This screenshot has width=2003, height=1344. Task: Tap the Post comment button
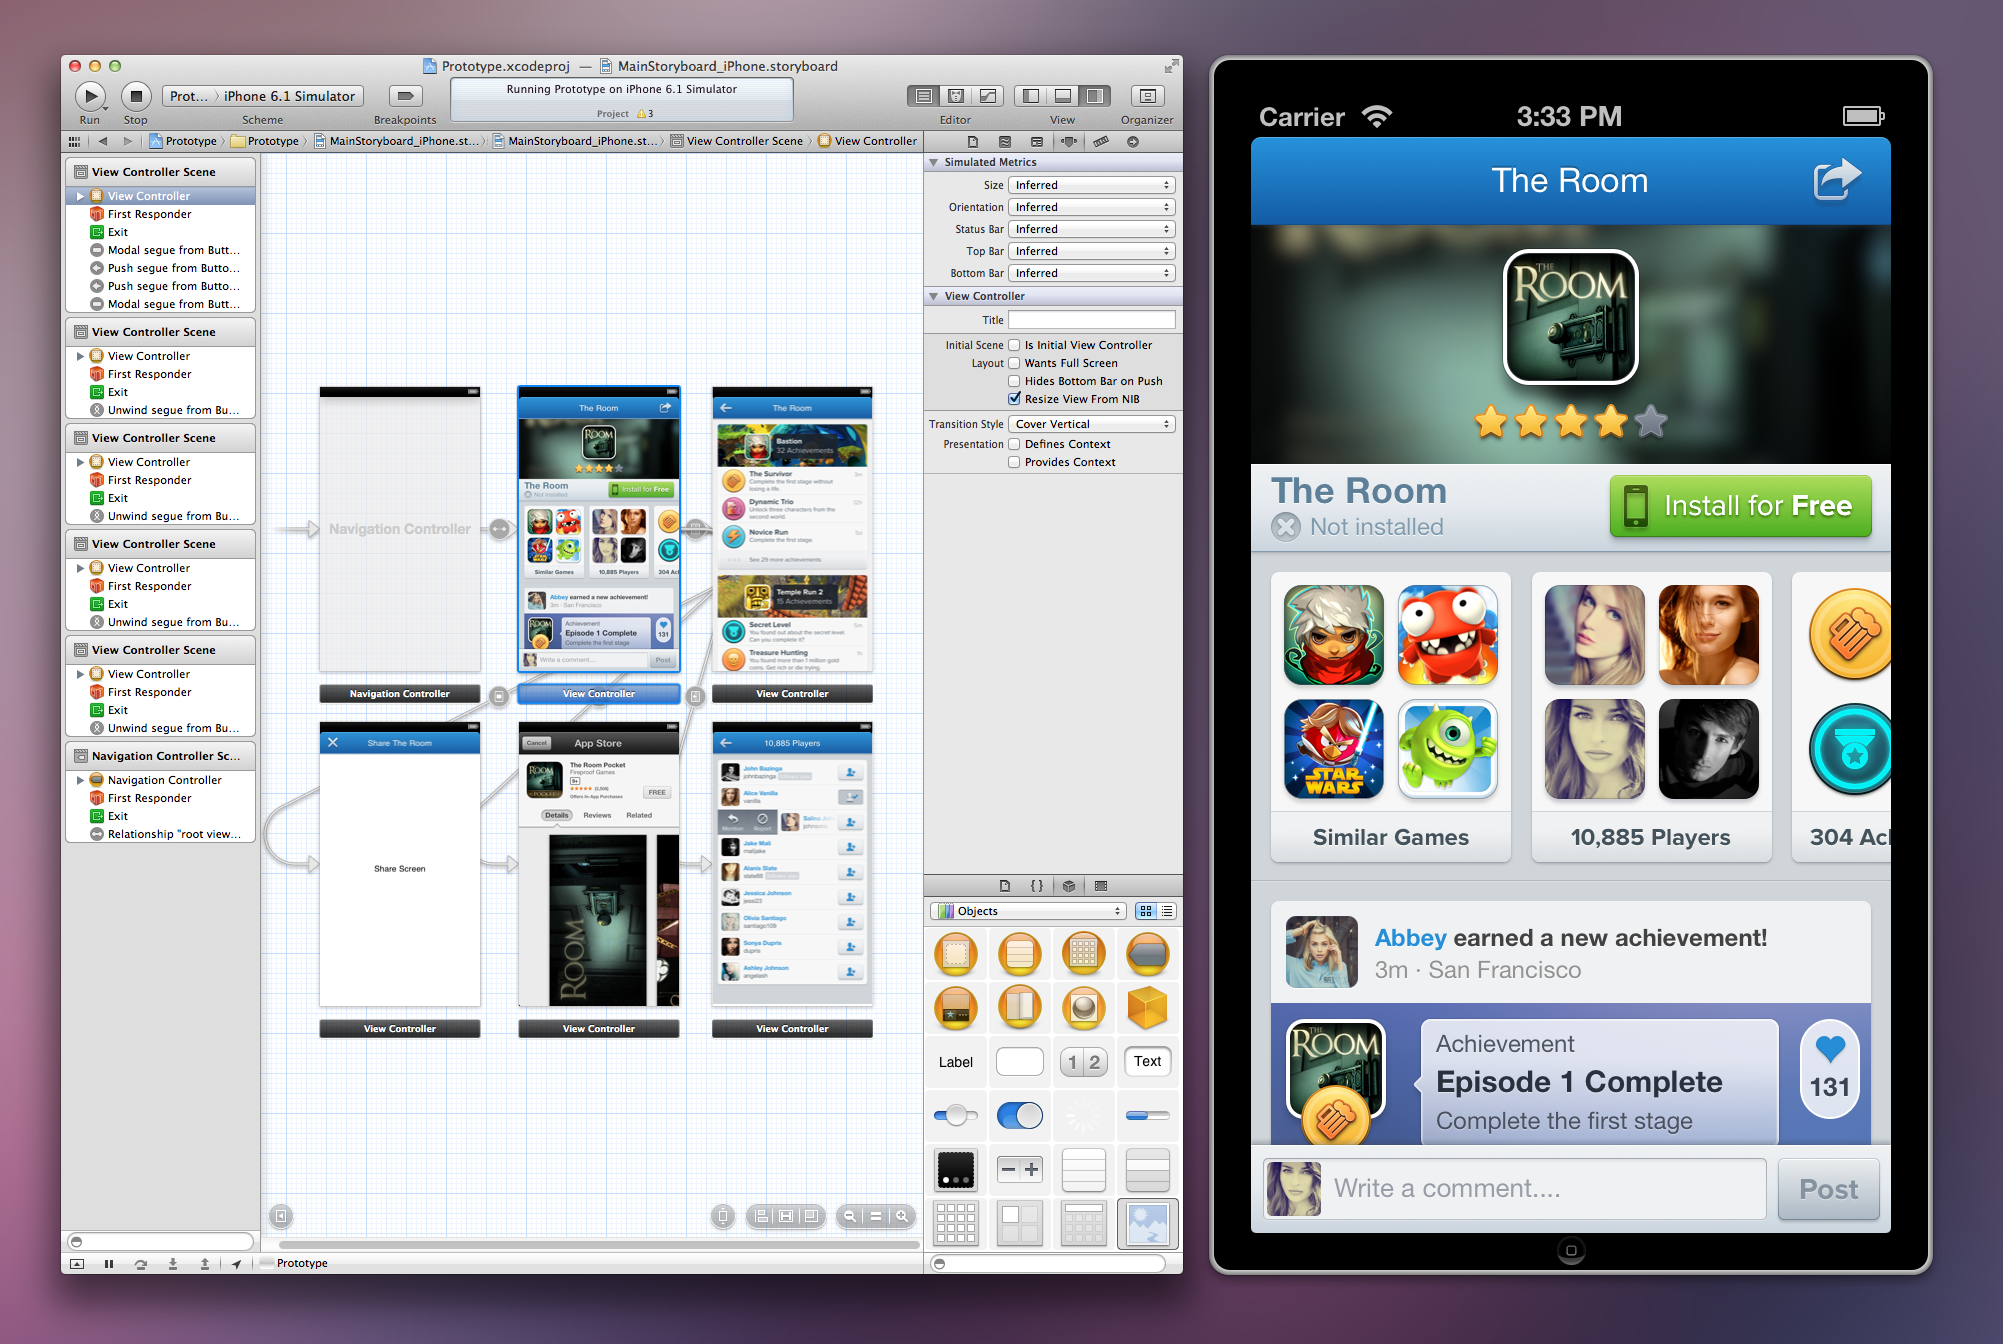(1828, 1189)
